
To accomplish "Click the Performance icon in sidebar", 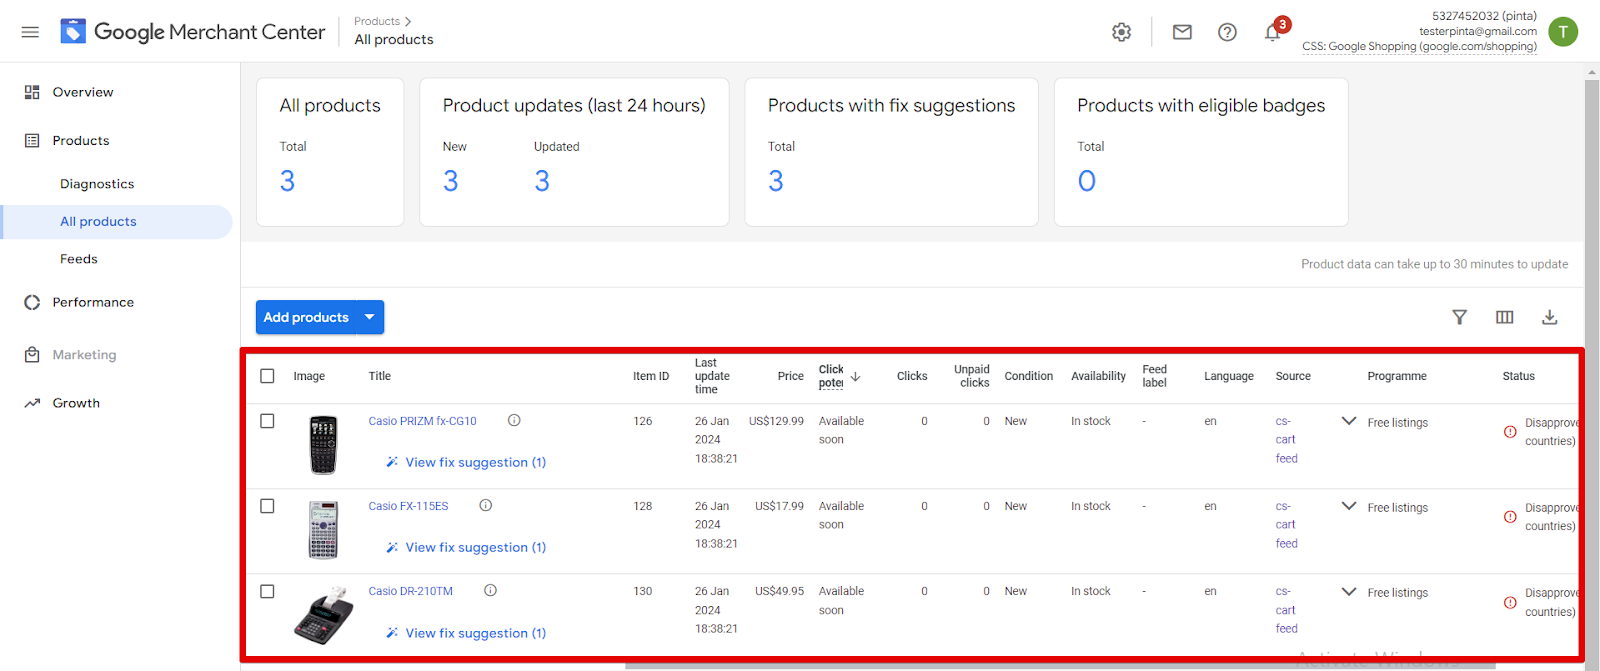I will 32,302.
